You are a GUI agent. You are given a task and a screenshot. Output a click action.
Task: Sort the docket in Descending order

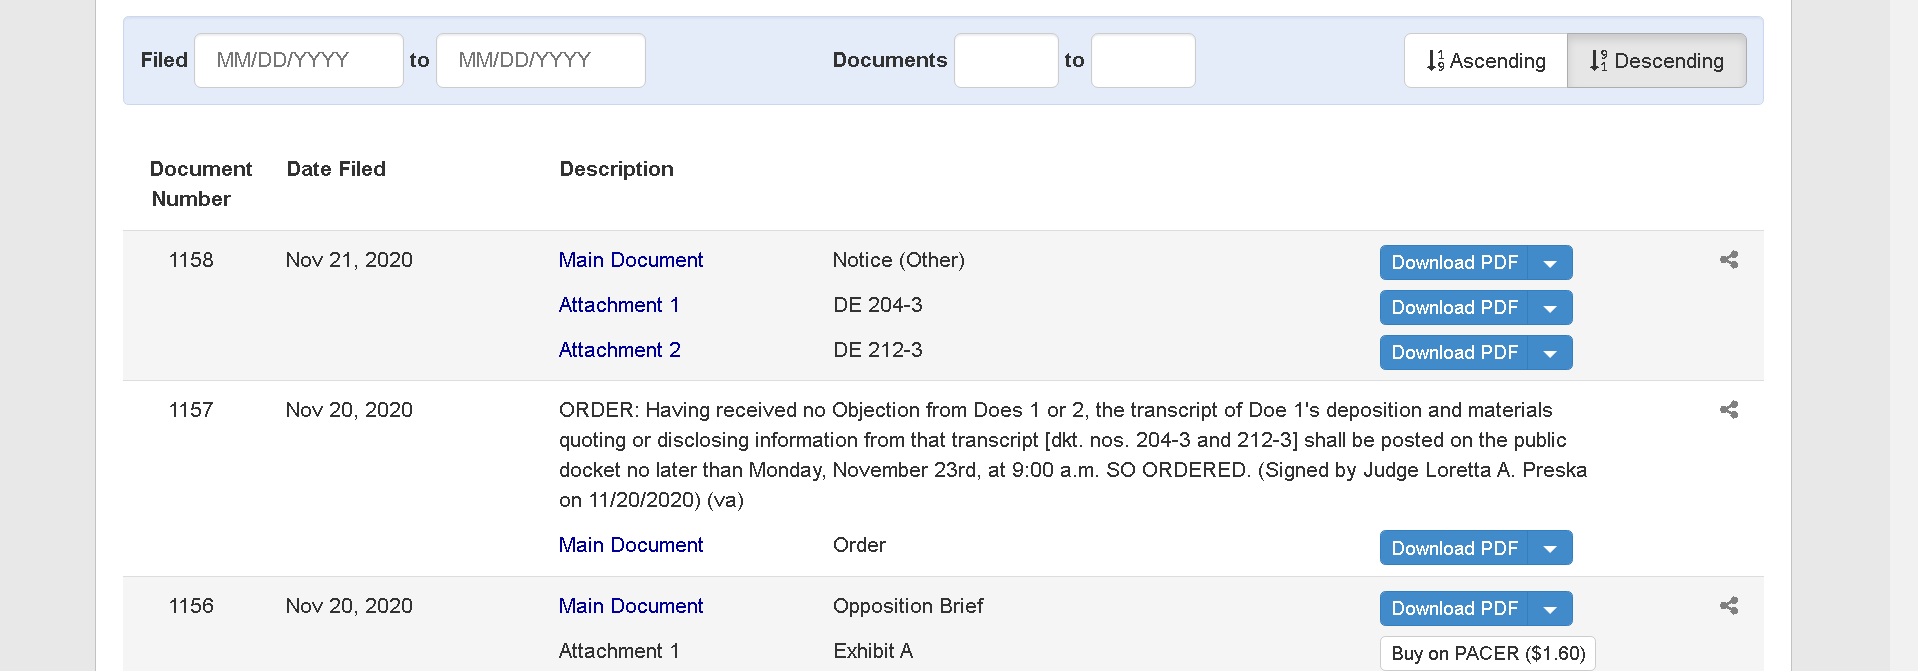[1657, 61]
